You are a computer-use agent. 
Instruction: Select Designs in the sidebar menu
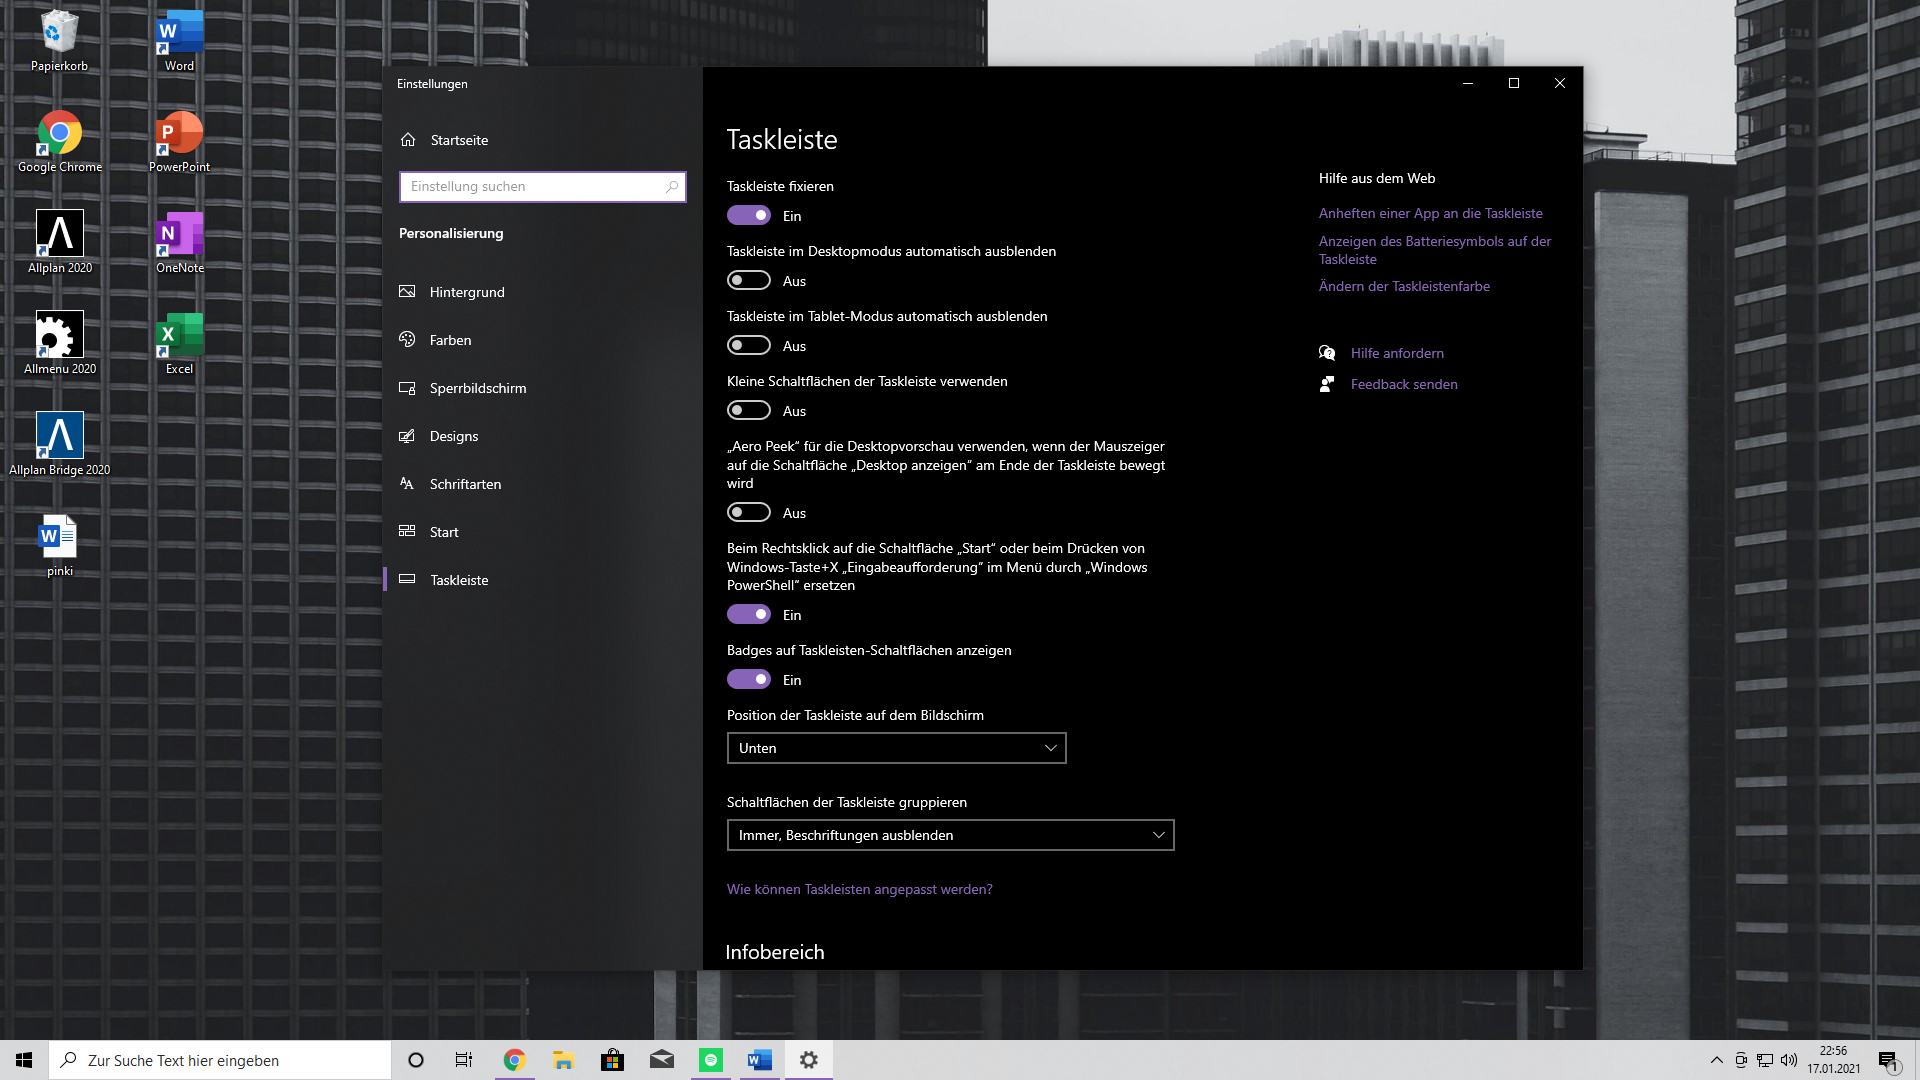coord(454,436)
